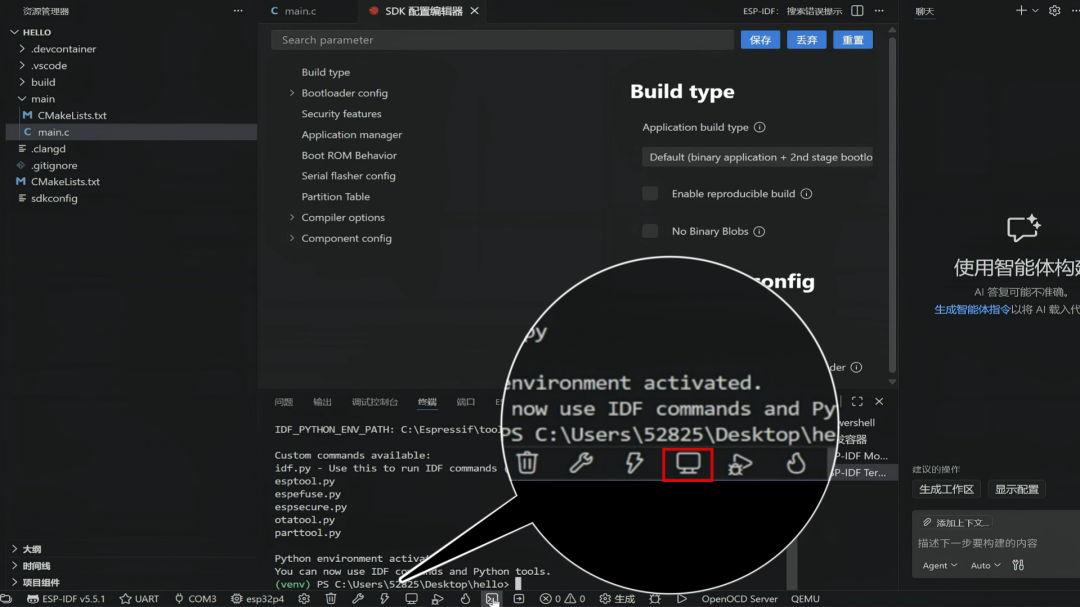
Task: Select Serial flasher config in settings list
Action: coord(349,176)
